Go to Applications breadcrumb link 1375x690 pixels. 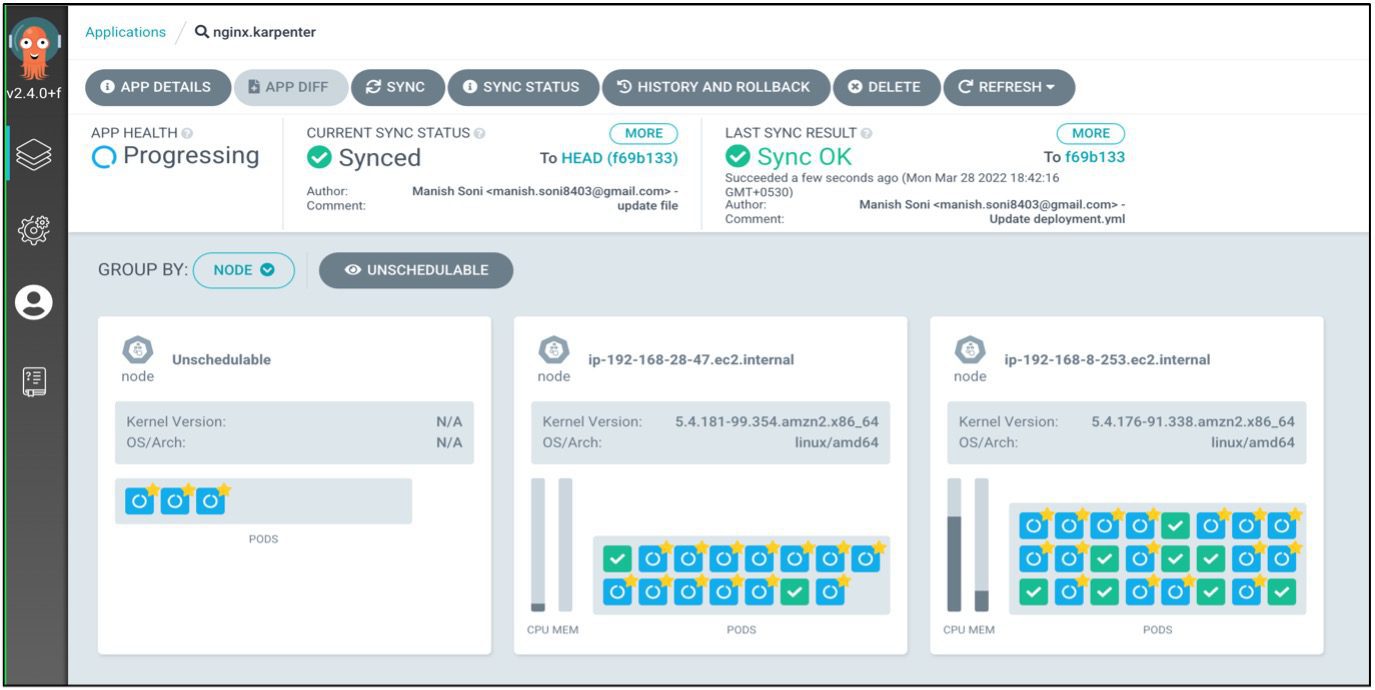(x=125, y=32)
